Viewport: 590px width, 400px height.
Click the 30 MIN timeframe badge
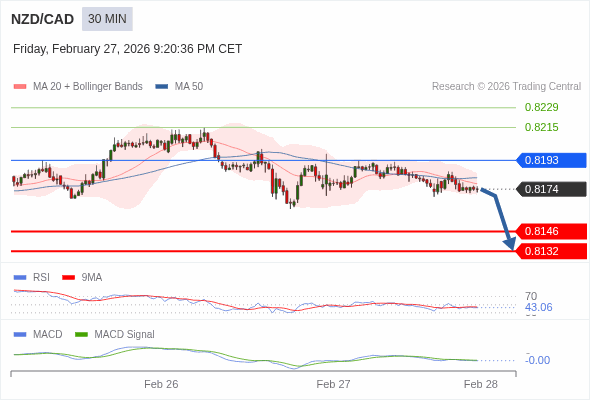107,19
